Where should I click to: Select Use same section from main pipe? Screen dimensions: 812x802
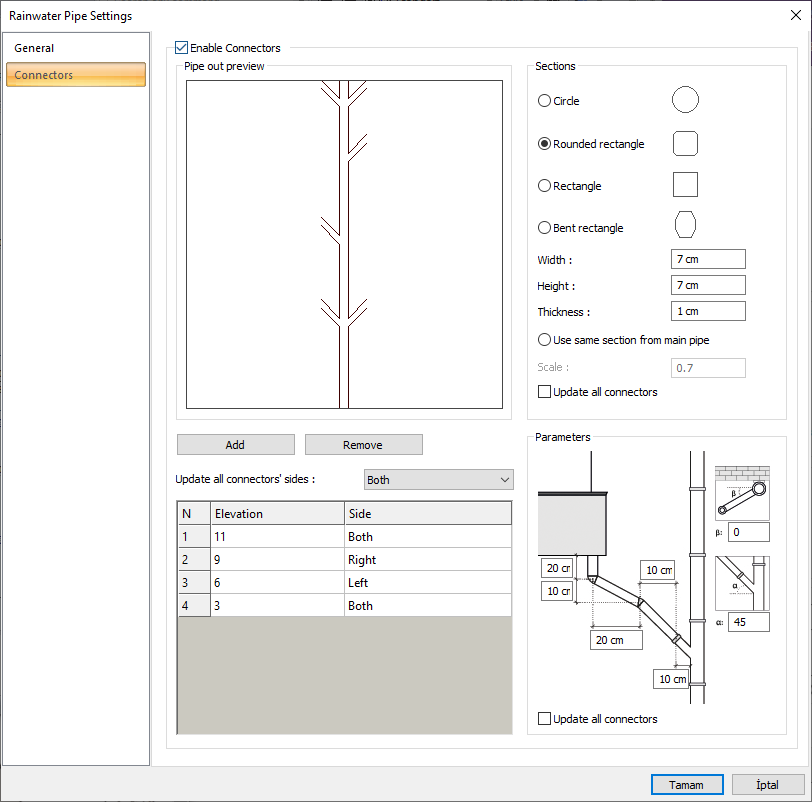pos(545,340)
